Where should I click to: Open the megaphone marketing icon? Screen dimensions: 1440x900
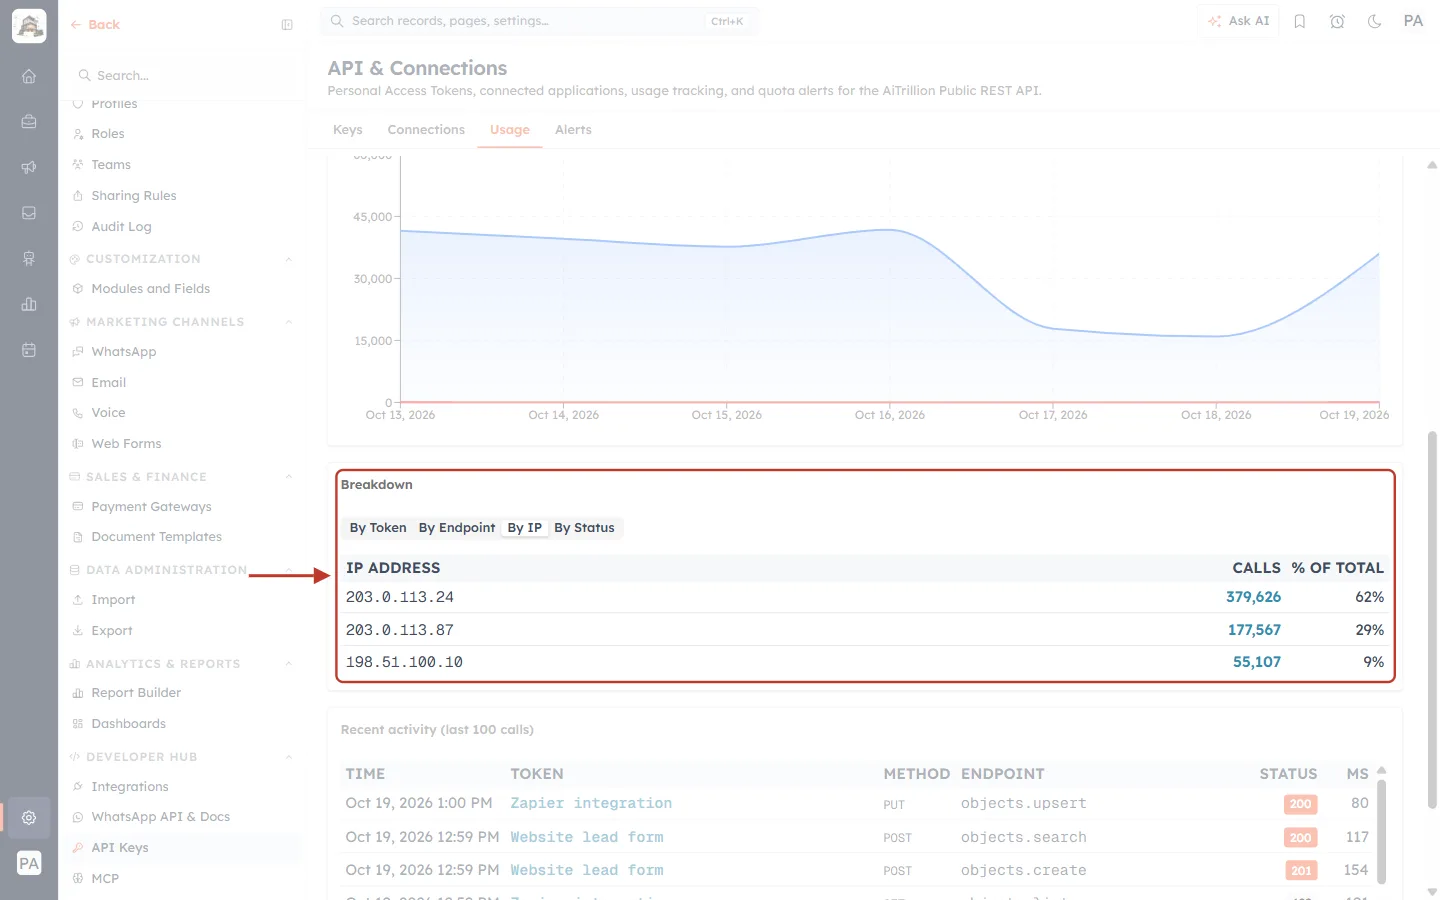(29, 167)
